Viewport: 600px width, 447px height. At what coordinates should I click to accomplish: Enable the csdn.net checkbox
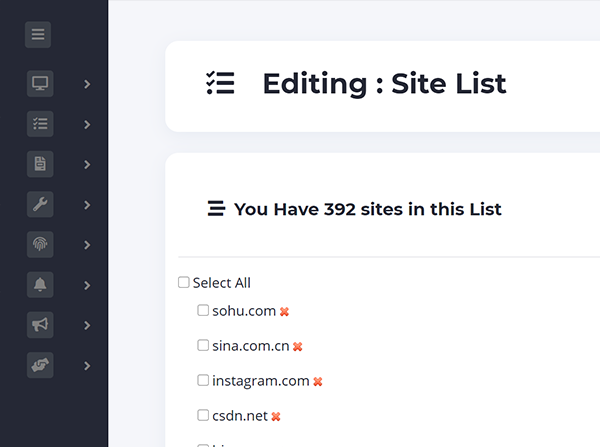pos(203,415)
